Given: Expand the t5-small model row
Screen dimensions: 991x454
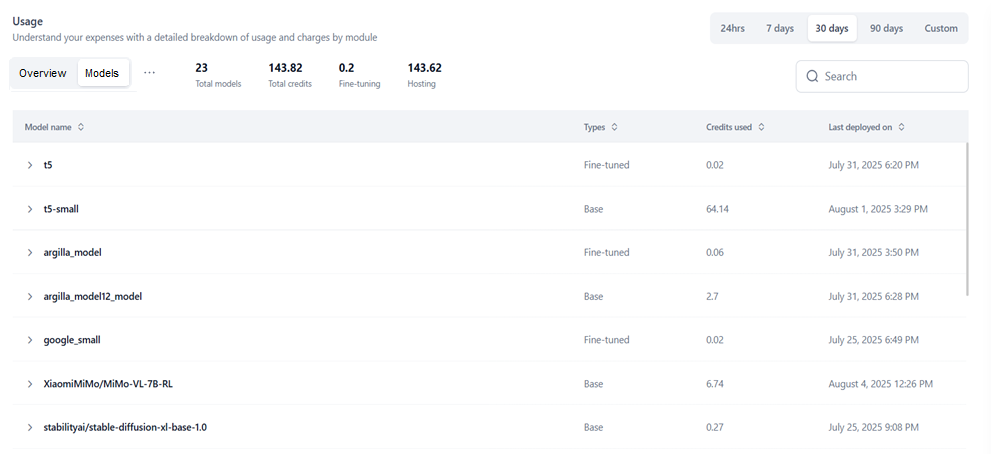Looking at the screenshot, I should [30, 209].
